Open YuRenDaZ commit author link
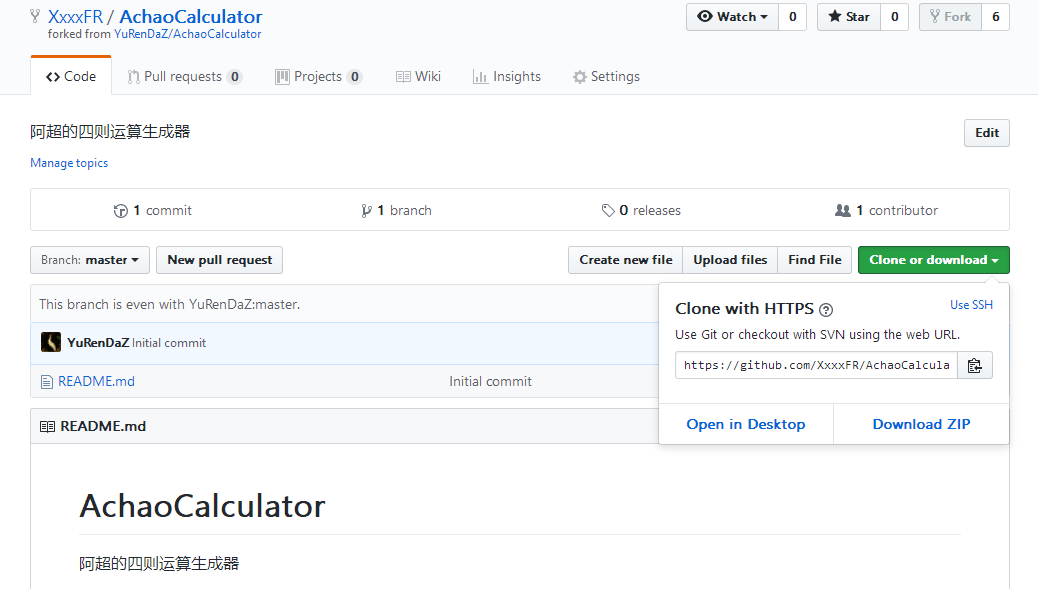 click(x=98, y=343)
